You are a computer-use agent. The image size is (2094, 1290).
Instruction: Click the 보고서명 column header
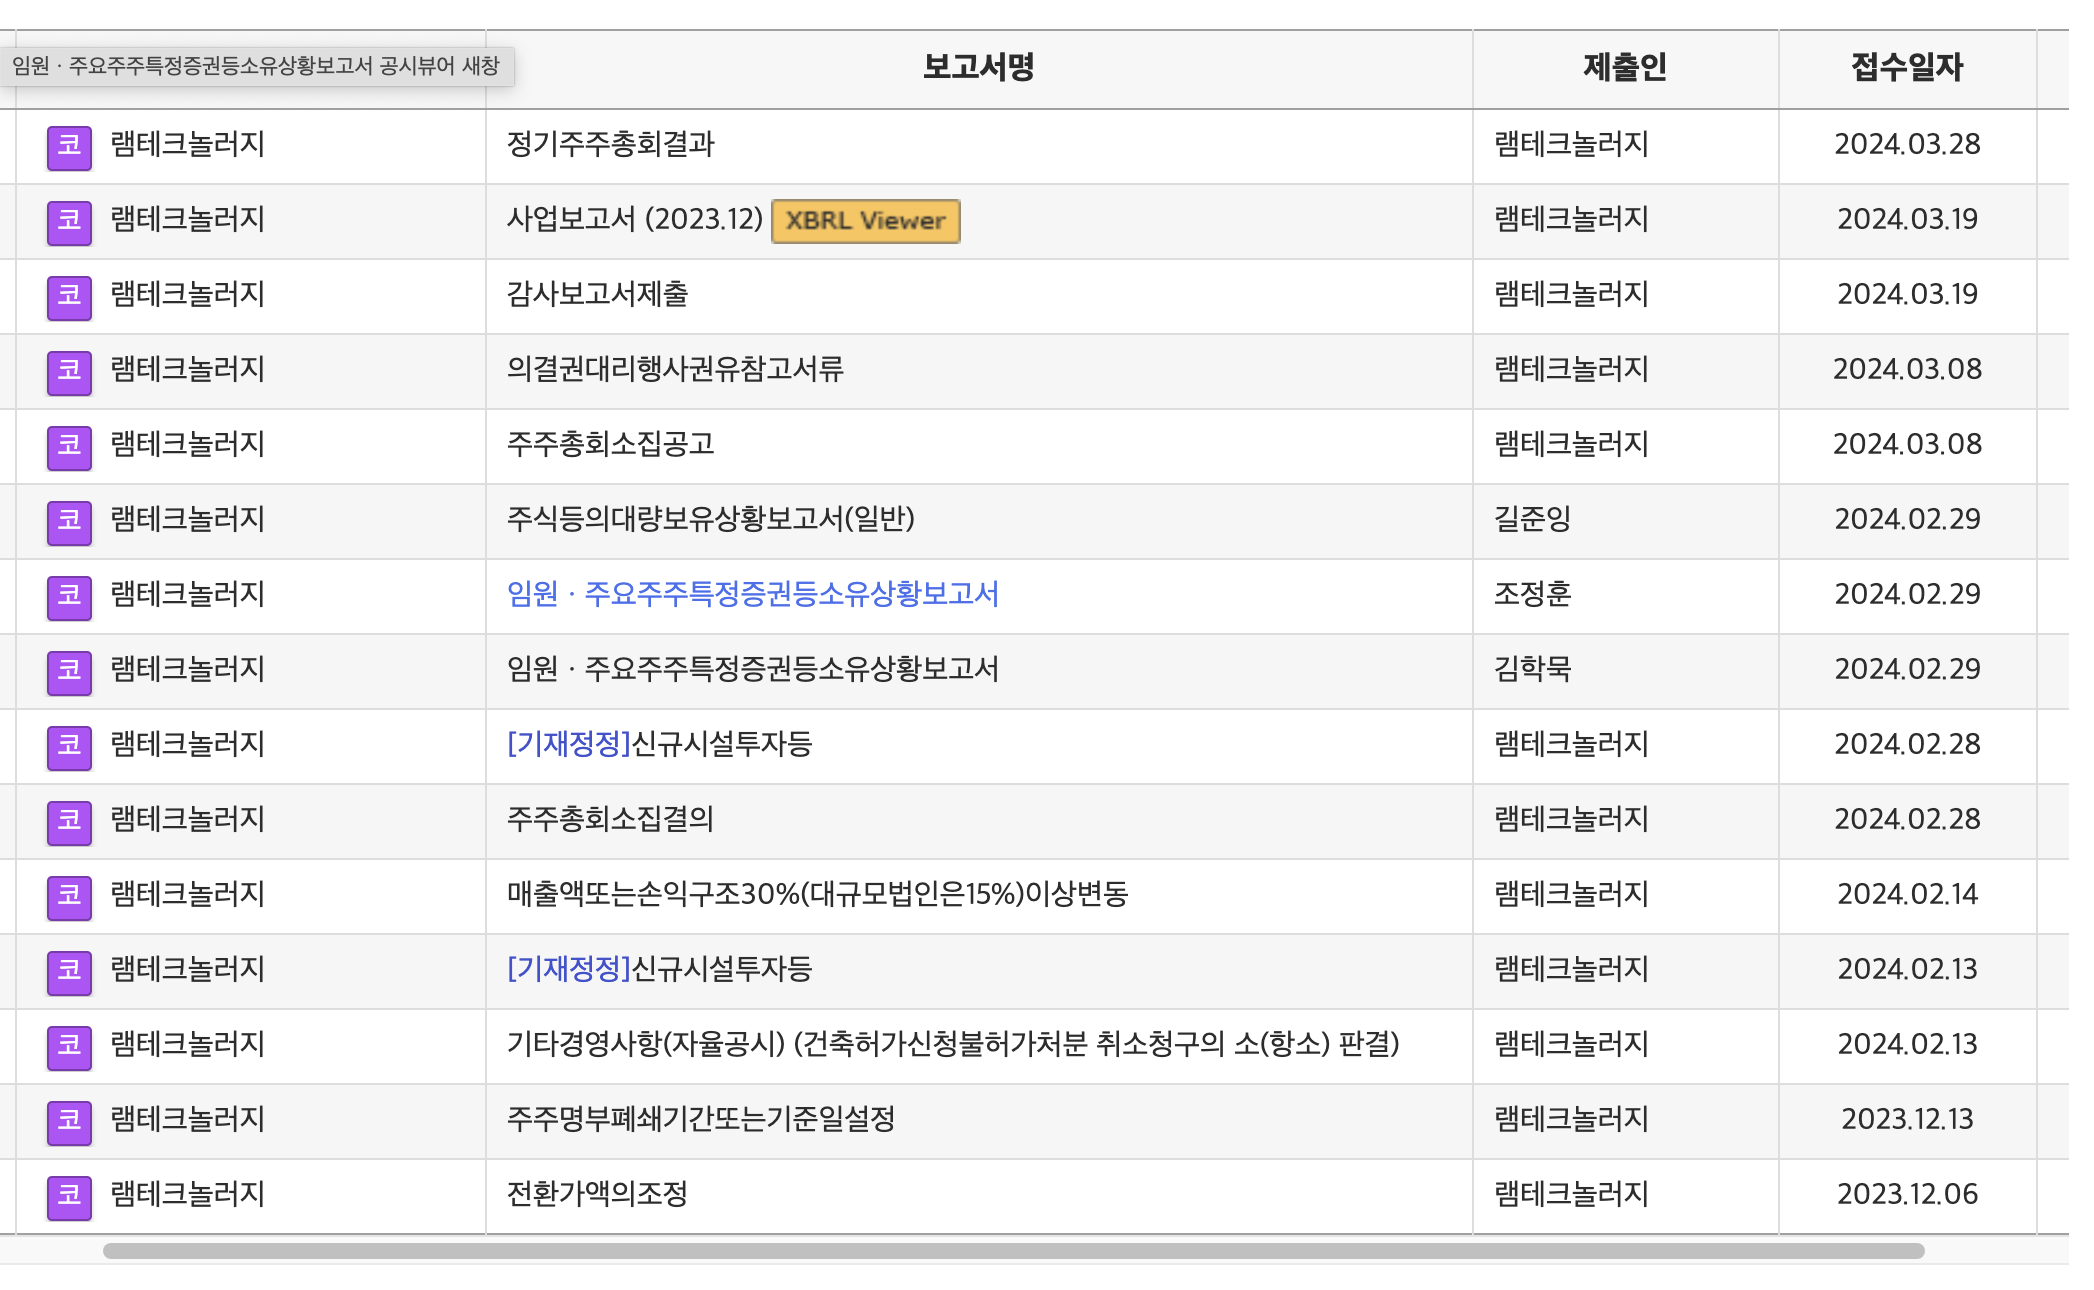coord(977,67)
